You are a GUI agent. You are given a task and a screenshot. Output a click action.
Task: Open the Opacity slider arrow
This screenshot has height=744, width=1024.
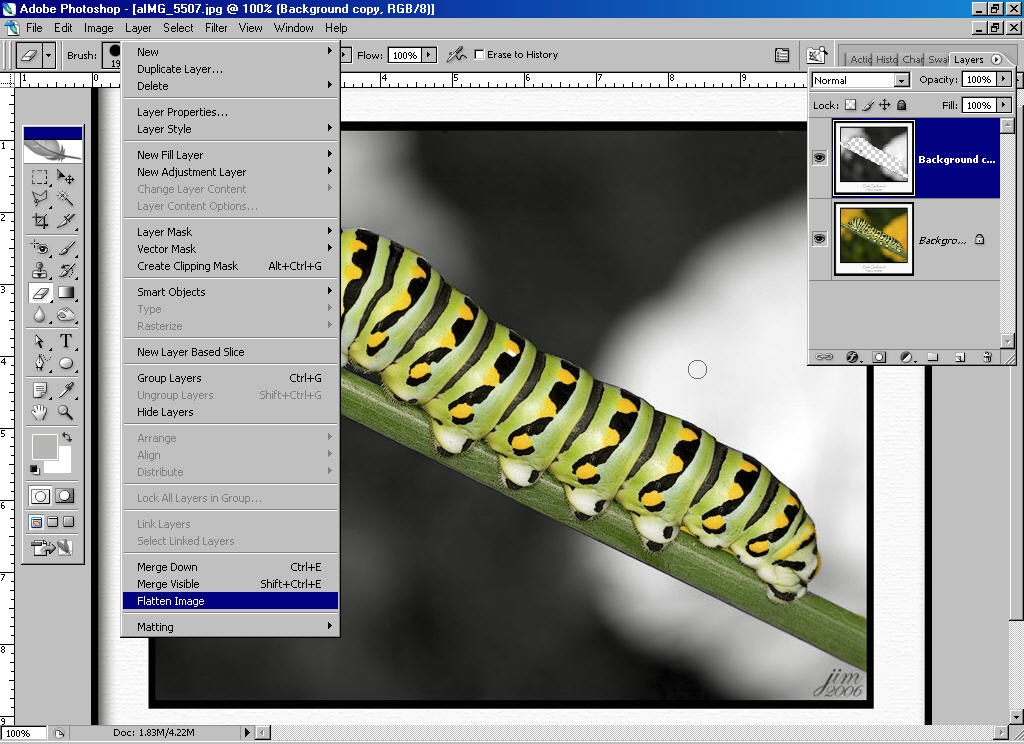coord(1004,79)
